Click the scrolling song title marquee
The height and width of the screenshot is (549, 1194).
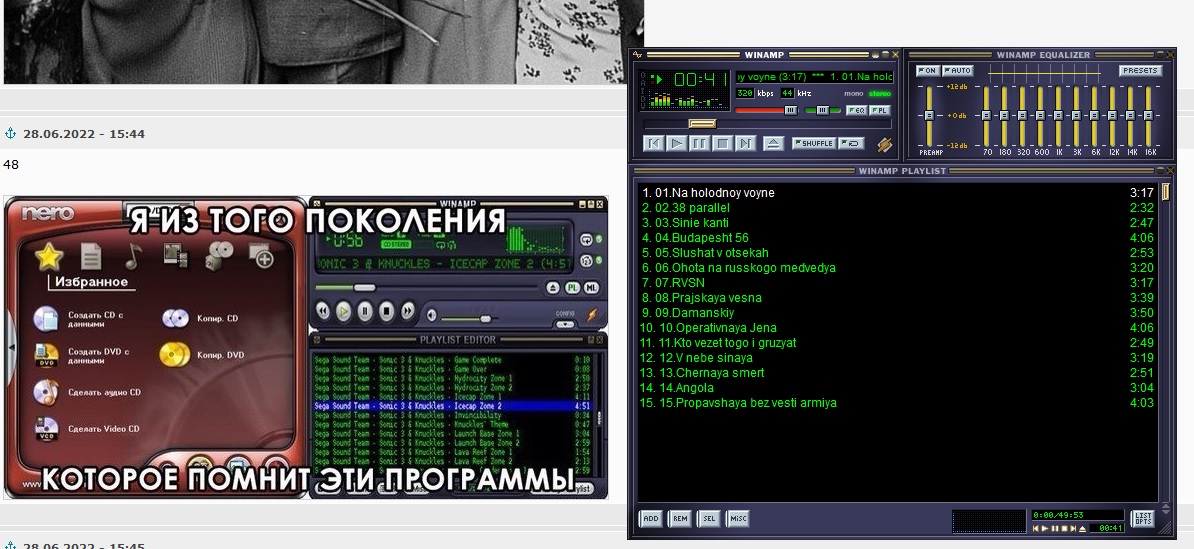814,77
